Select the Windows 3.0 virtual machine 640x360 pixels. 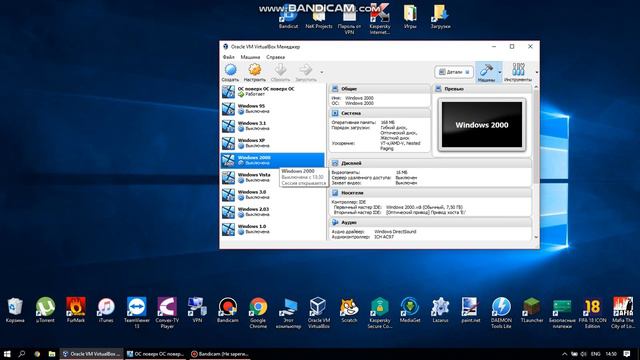(273, 194)
